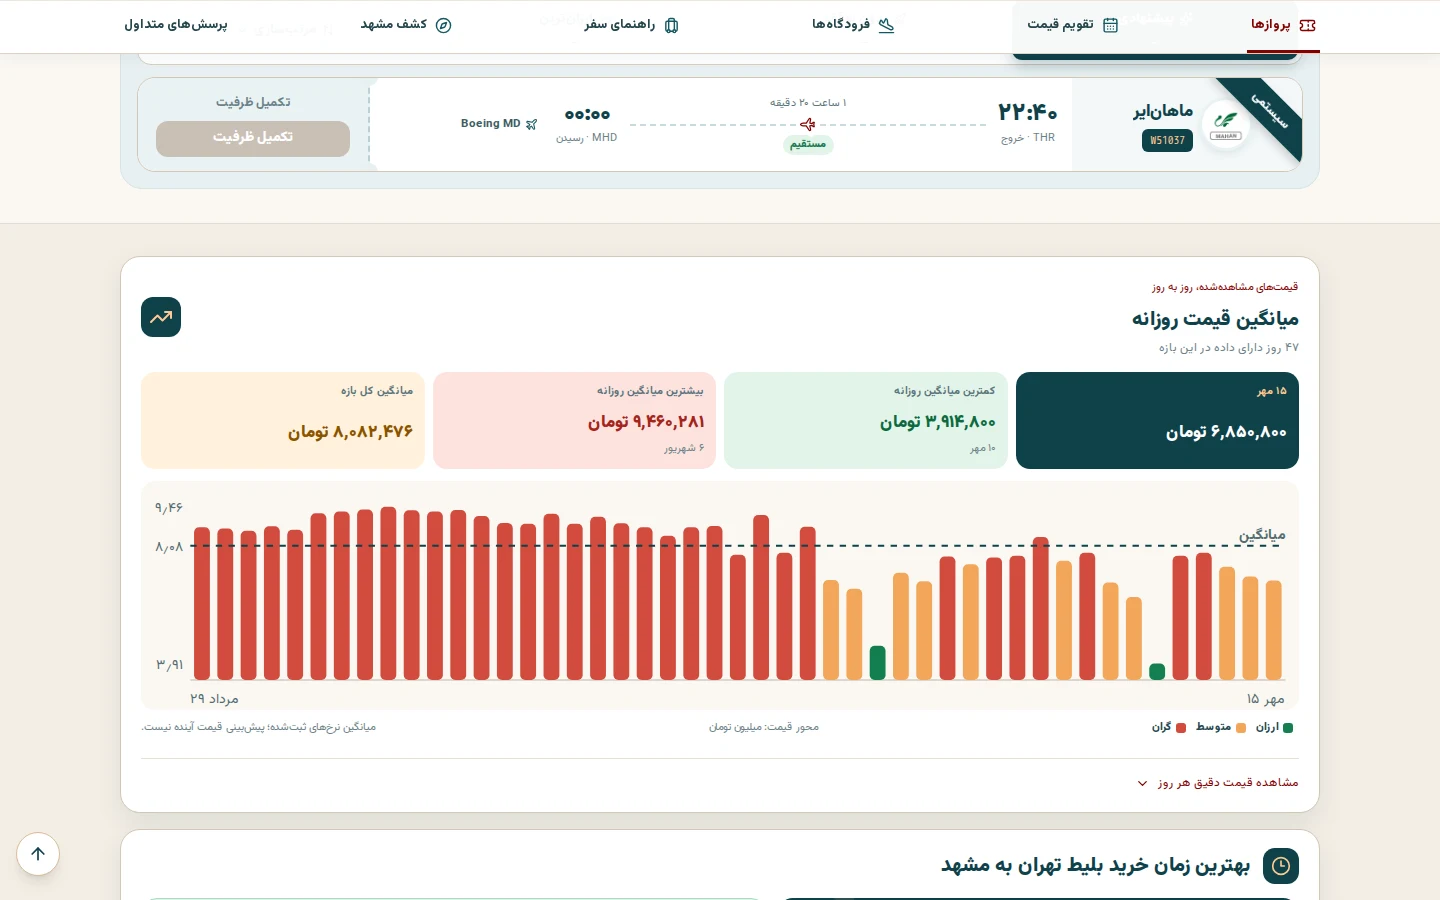Click the green ارزان legend swatch

tap(1288, 728)
